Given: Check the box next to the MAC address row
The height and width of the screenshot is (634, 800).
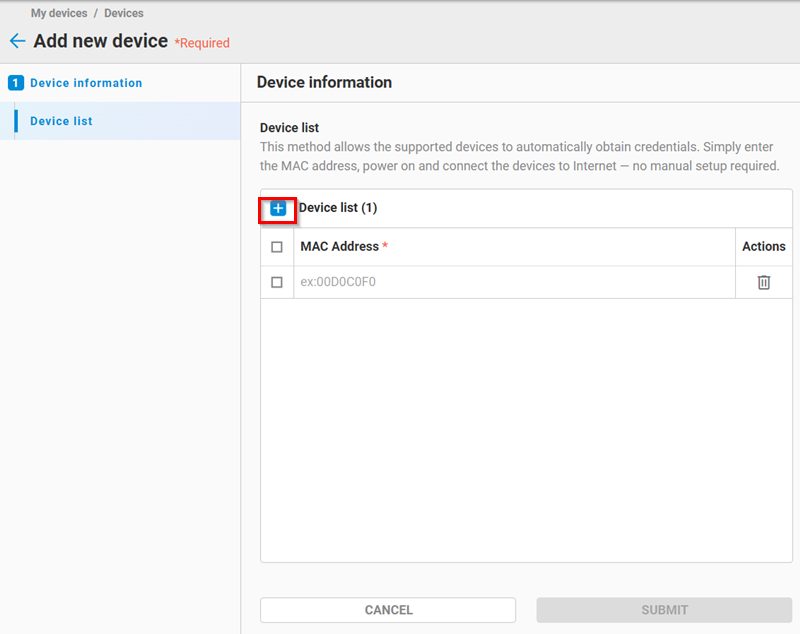Looking at the screenshot, I should (277, 282).
